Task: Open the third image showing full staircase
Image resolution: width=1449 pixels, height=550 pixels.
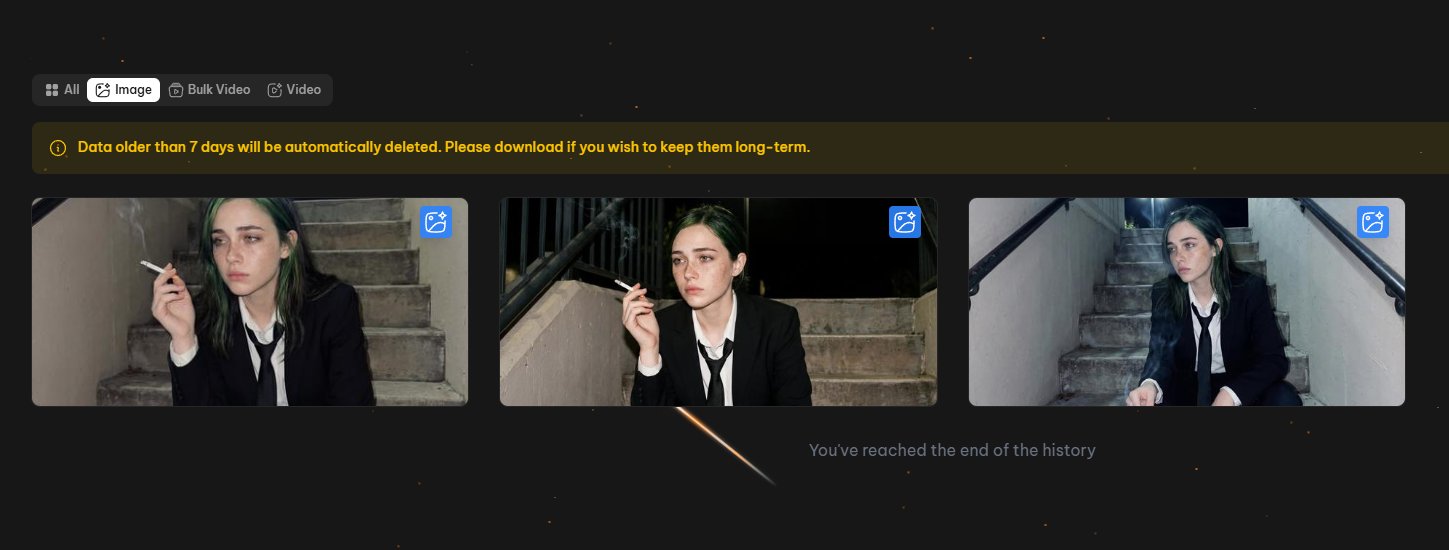Action: (1187, 302)
